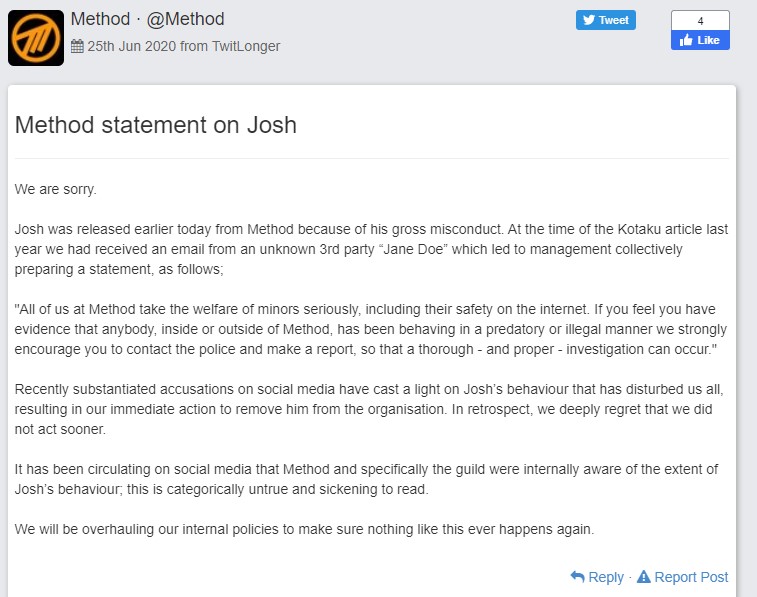The height and width of the screenshot is (597, 757).
Task: Open the Reply link text
Action: [x=606, y=577]
